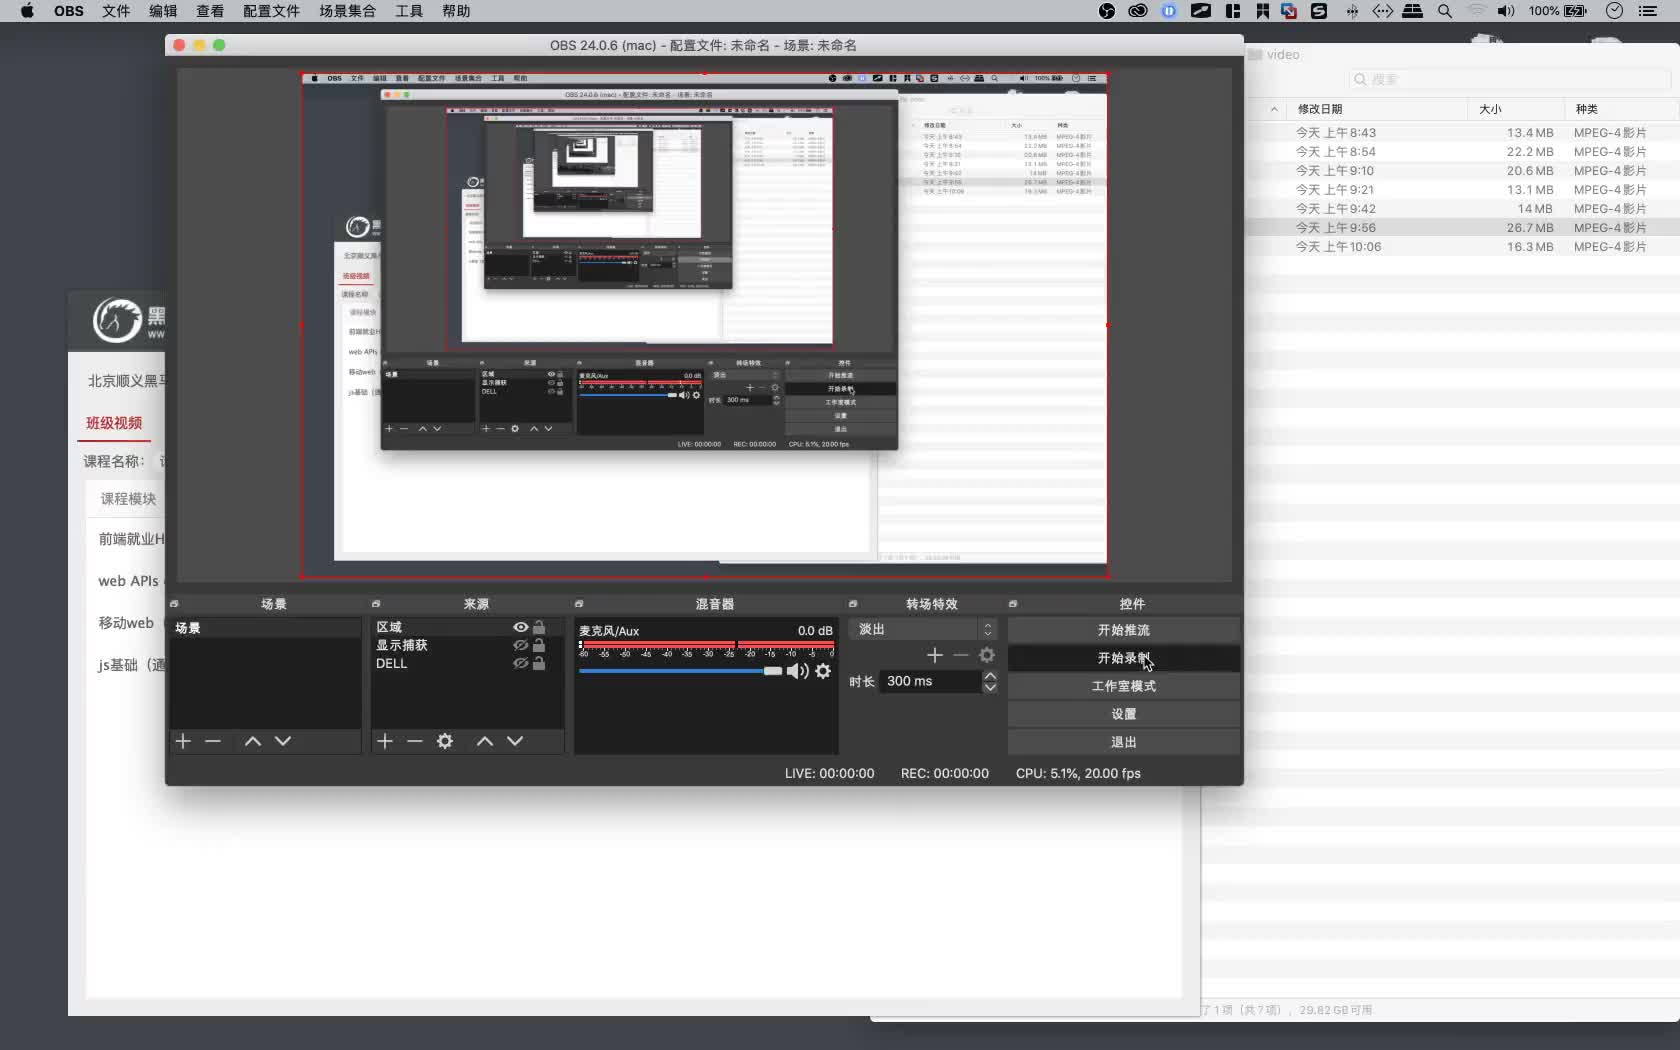
Task: Toggle visibility eye for 区域 source
Action: coord(520,627)
